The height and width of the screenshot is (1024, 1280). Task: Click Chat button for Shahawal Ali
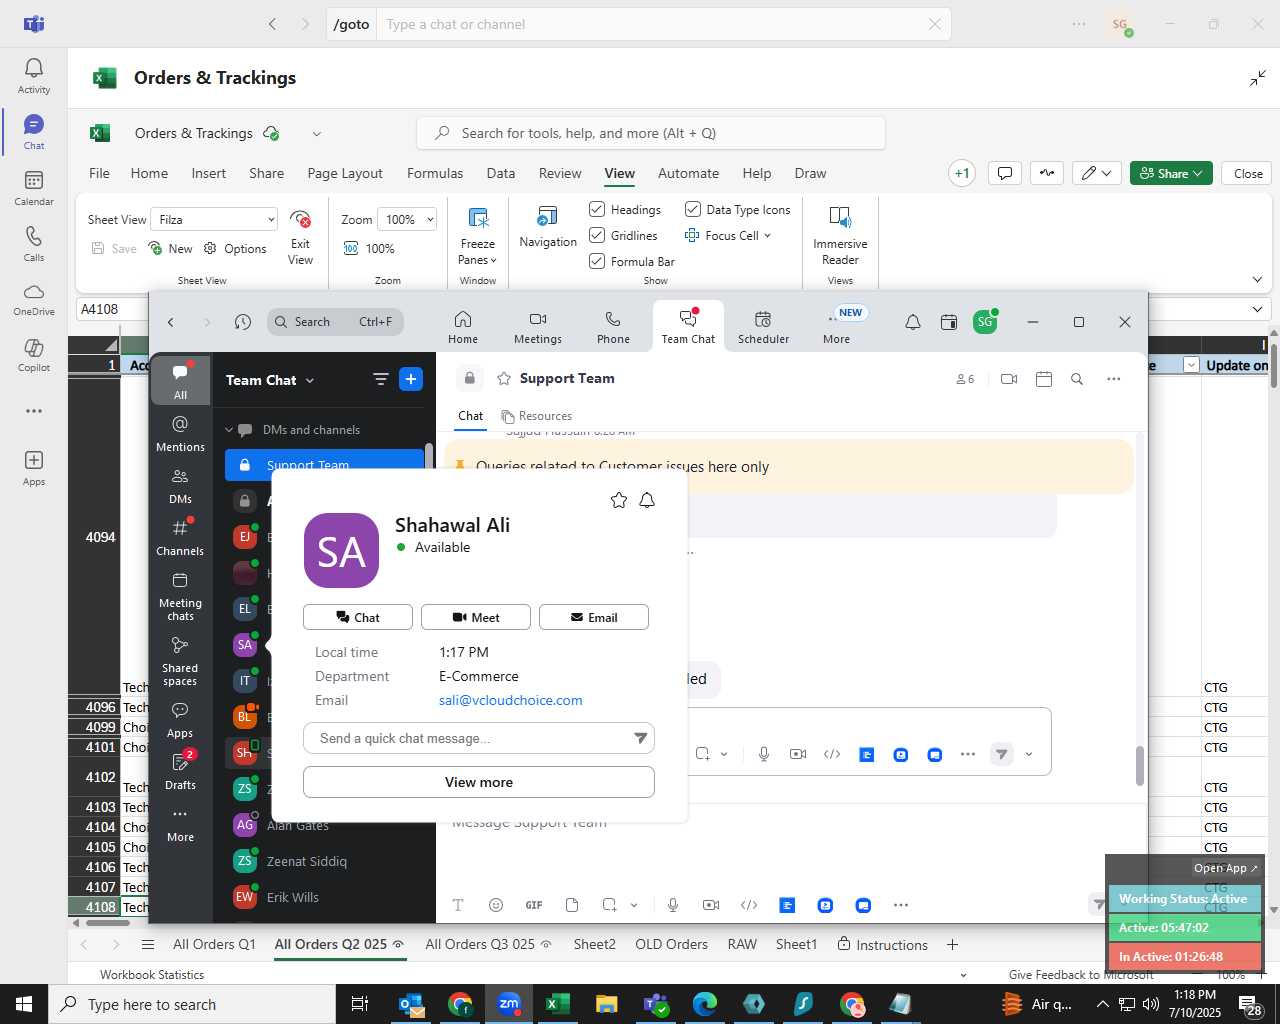pos(358,617)
